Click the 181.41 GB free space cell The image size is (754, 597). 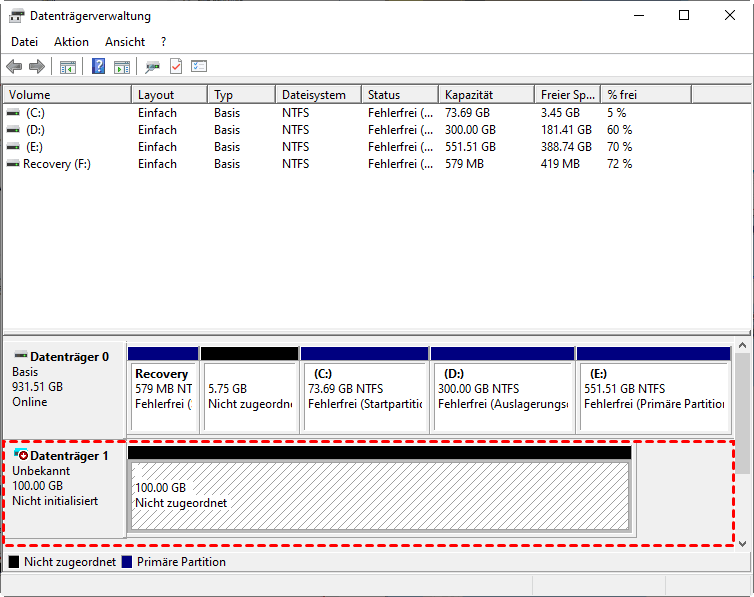[x=566, y=130]
